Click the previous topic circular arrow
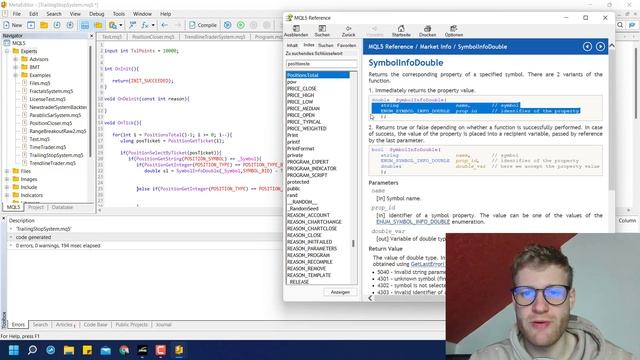The image size is (640, 360). 587,47
